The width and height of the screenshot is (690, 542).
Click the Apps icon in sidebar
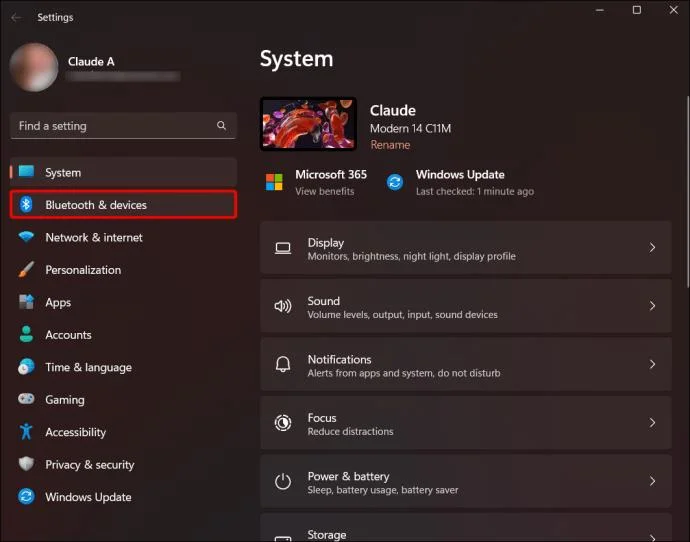26,302
